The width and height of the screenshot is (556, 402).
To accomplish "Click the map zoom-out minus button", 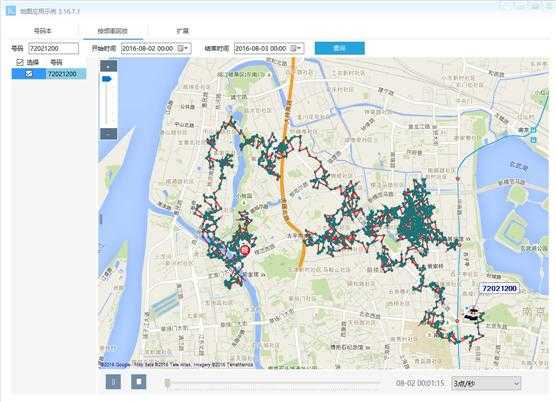I will coord(109,134).
